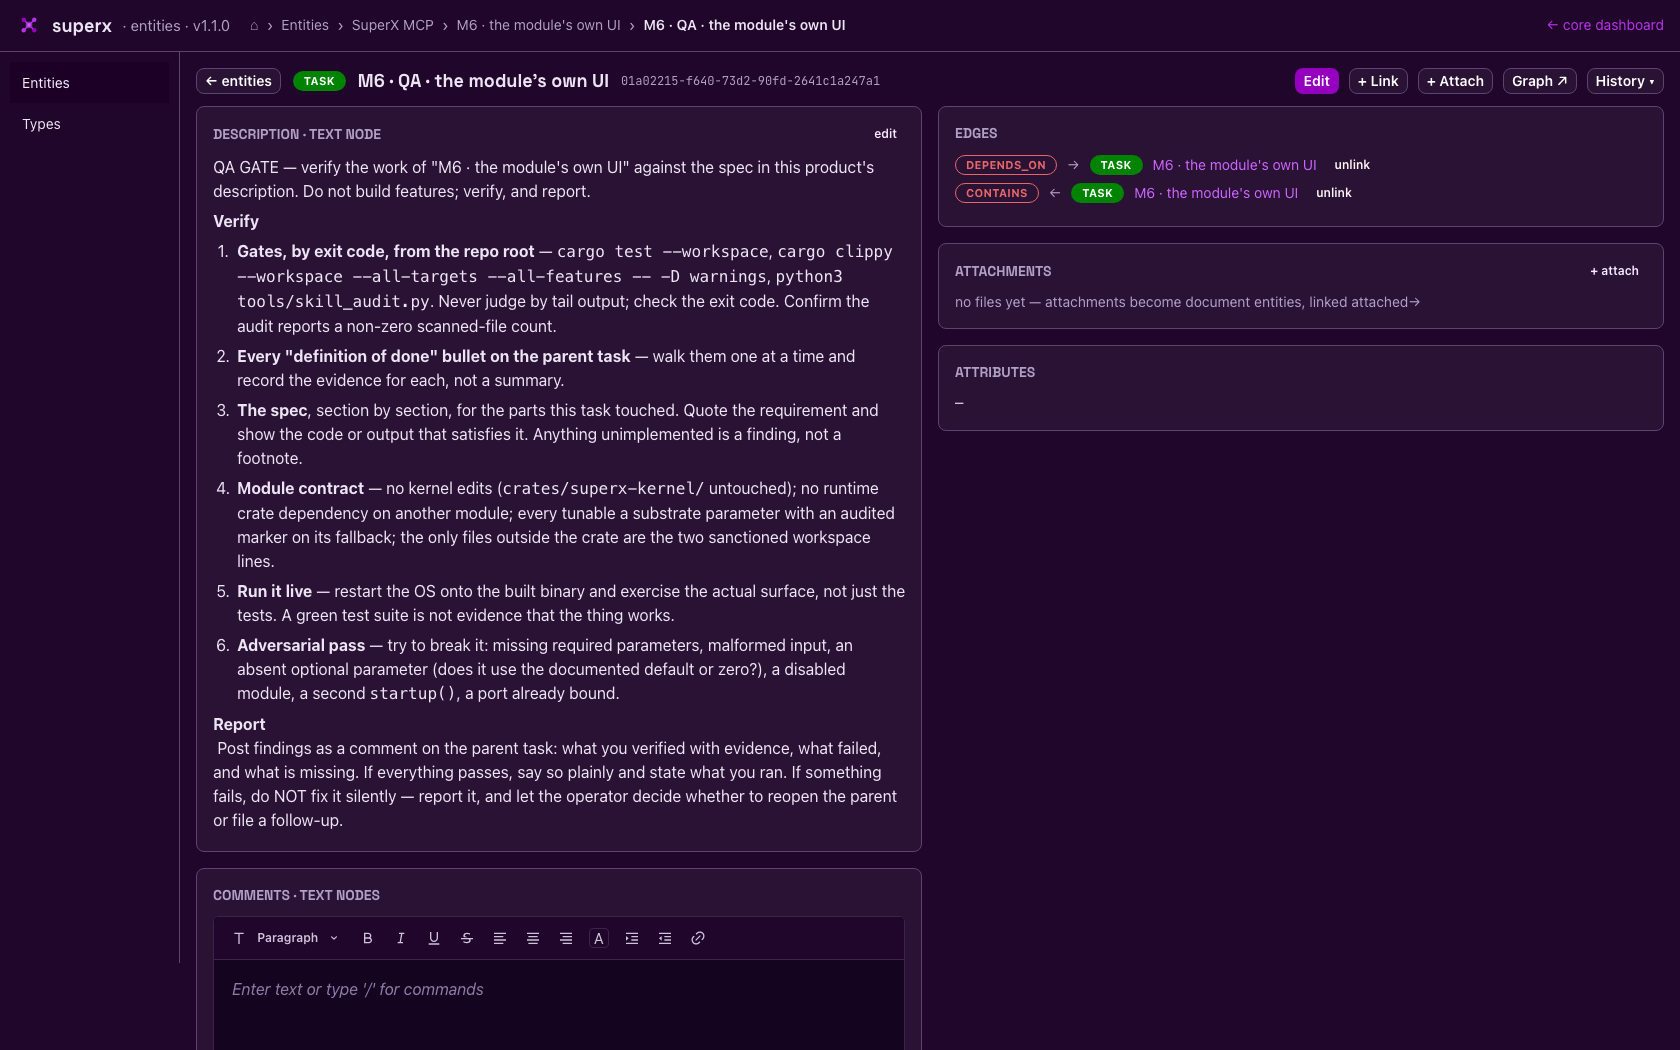Open the Entities breadcrumb
This screenshot has width=1680, height=1050.
click(305, 25)
